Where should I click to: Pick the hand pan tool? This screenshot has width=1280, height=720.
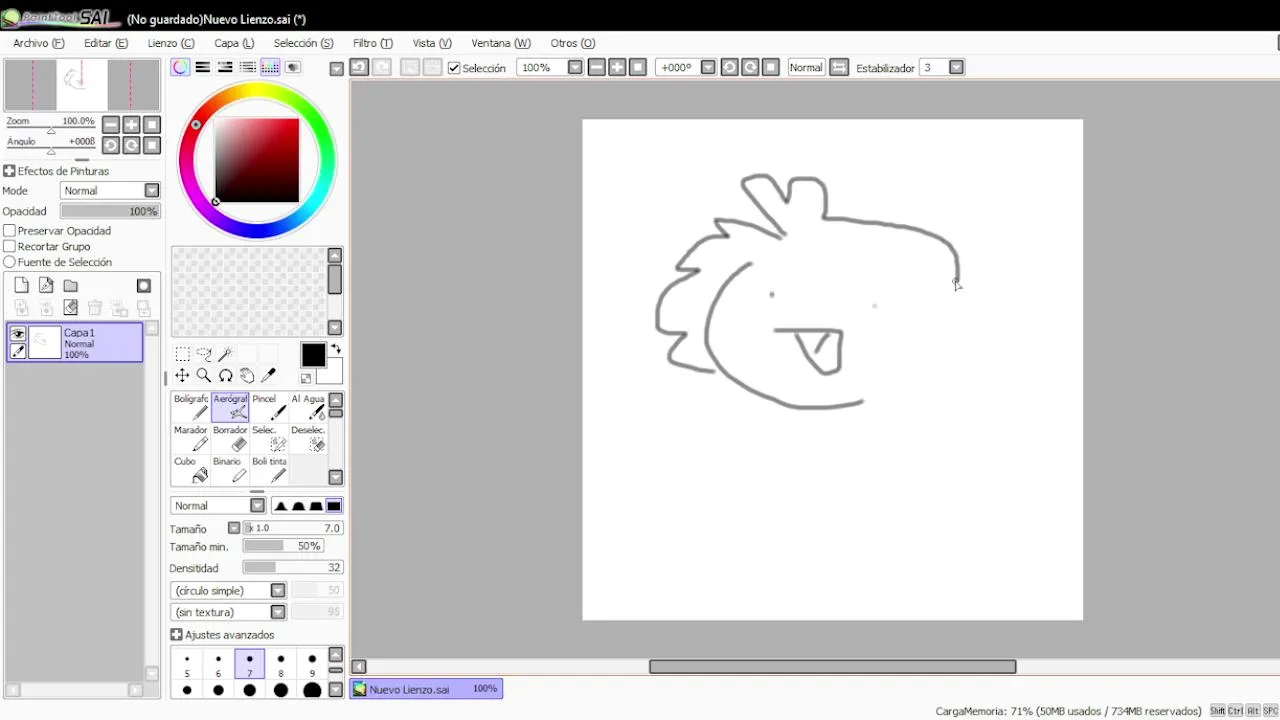click(x=247, y=376)
